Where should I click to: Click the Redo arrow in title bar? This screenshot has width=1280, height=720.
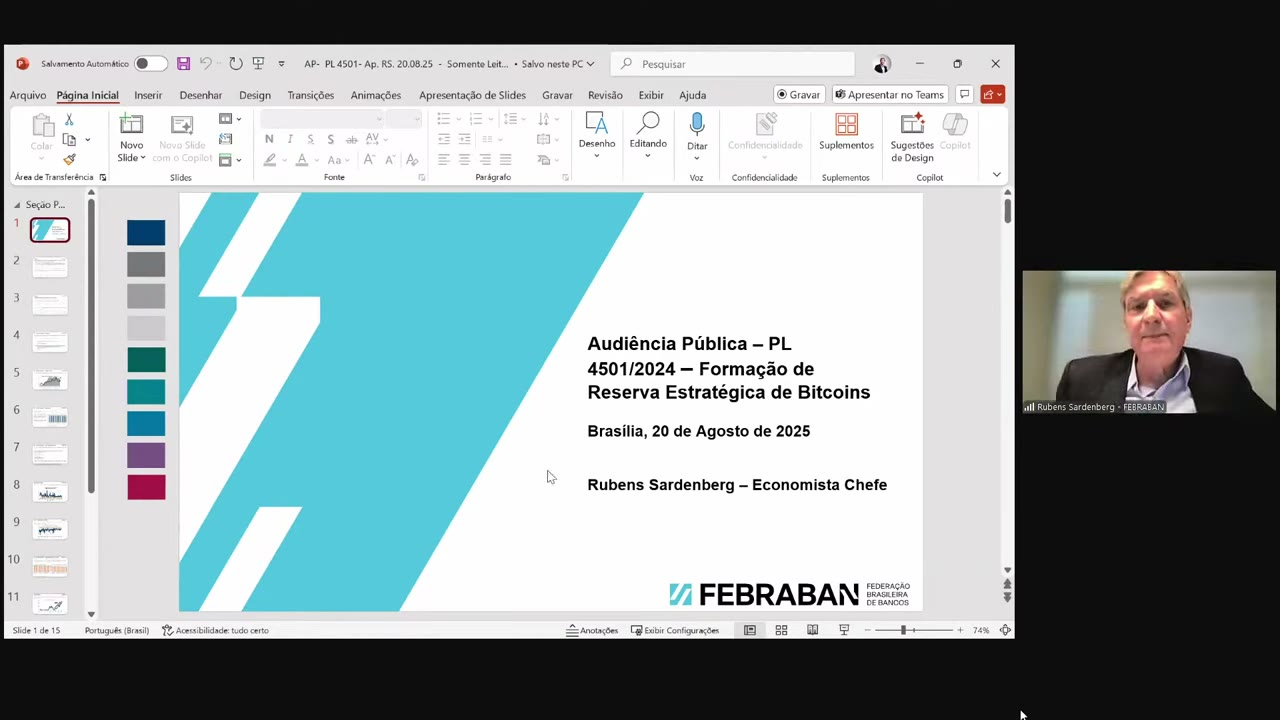[x=235, y=63]
